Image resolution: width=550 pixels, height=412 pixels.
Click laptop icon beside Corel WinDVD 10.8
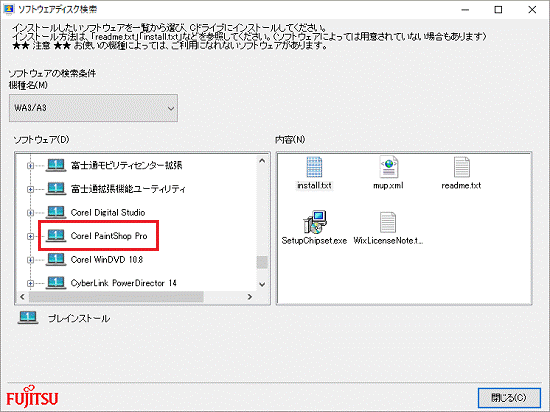pos(56,259)
